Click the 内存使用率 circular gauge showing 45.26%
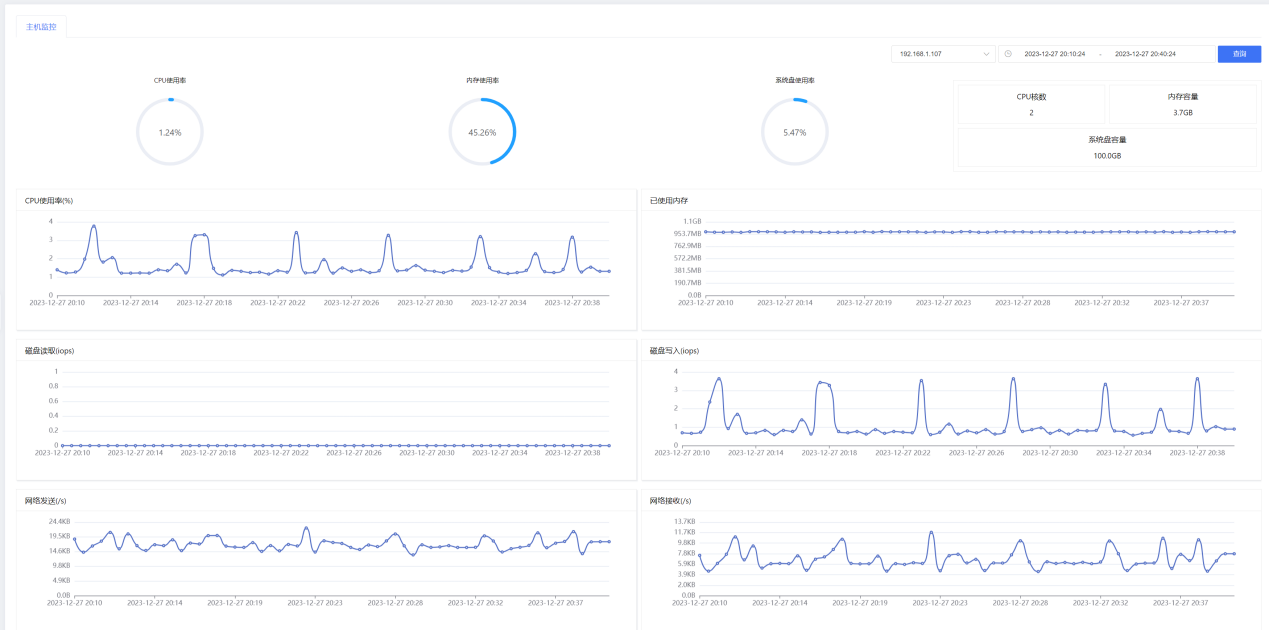 (482, 132)
